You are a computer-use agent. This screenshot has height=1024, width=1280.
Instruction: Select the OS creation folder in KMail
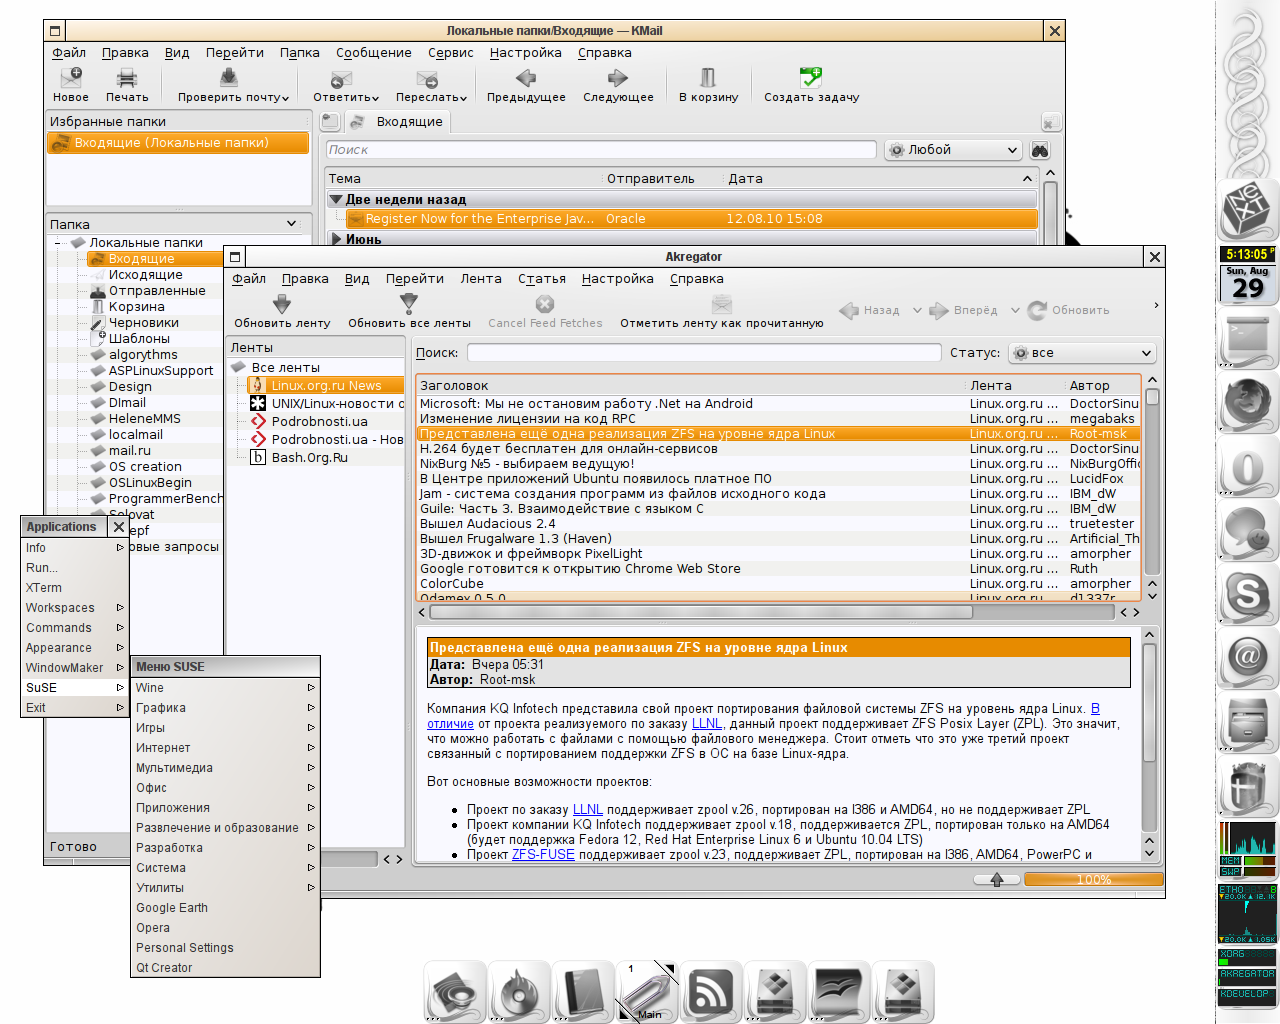point(145,467)
